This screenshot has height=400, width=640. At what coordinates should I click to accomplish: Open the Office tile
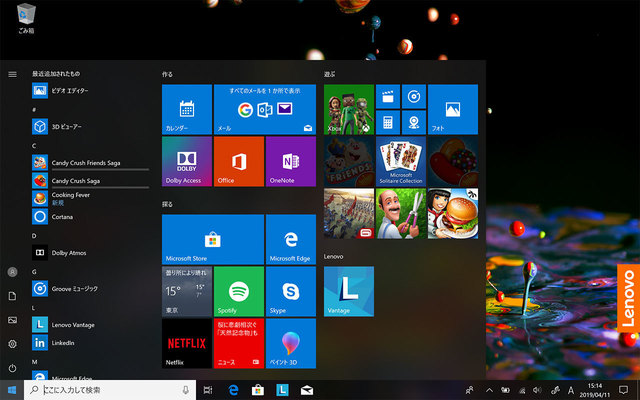239,161
